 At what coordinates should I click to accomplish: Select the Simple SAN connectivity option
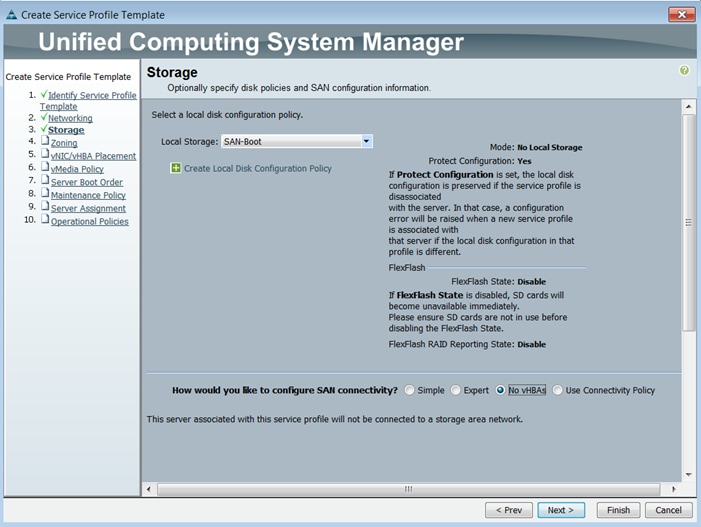409,390
